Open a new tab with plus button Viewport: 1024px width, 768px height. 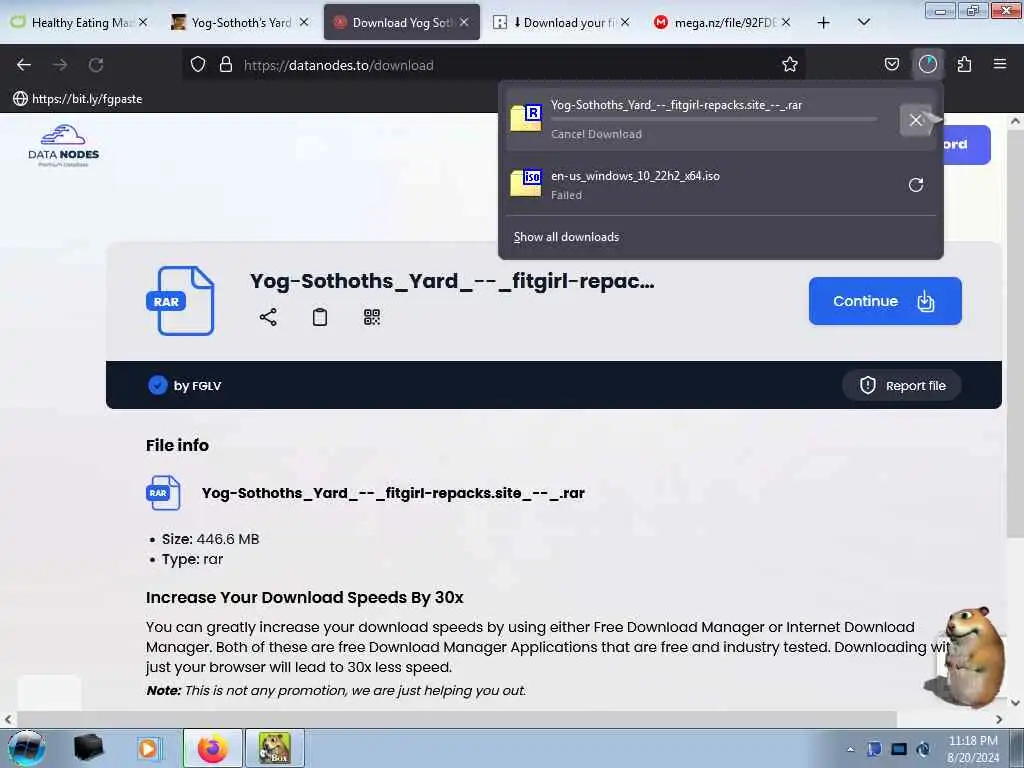(824, 23)
